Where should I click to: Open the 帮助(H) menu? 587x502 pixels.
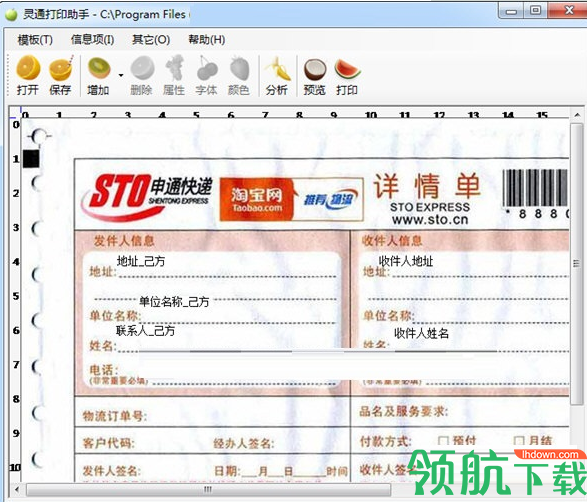tap(207, 39)
